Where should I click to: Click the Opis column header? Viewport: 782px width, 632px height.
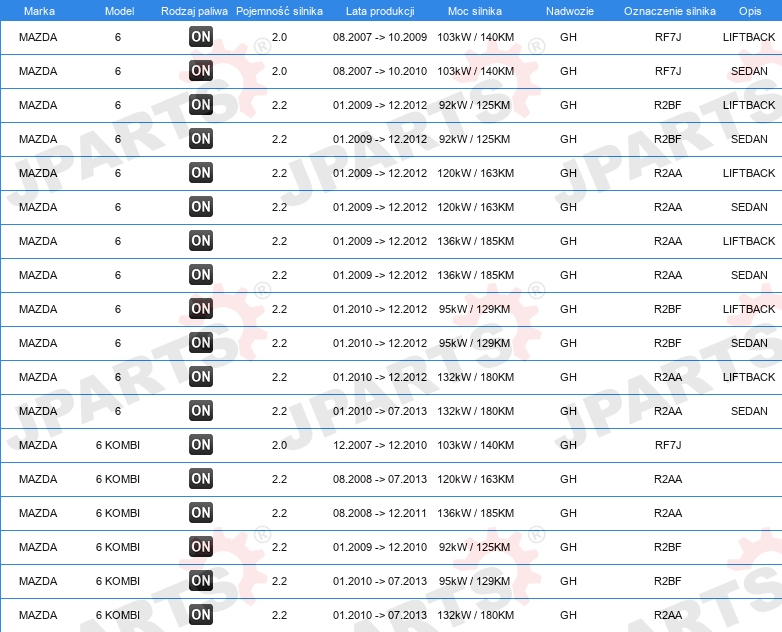pos(750,11)
